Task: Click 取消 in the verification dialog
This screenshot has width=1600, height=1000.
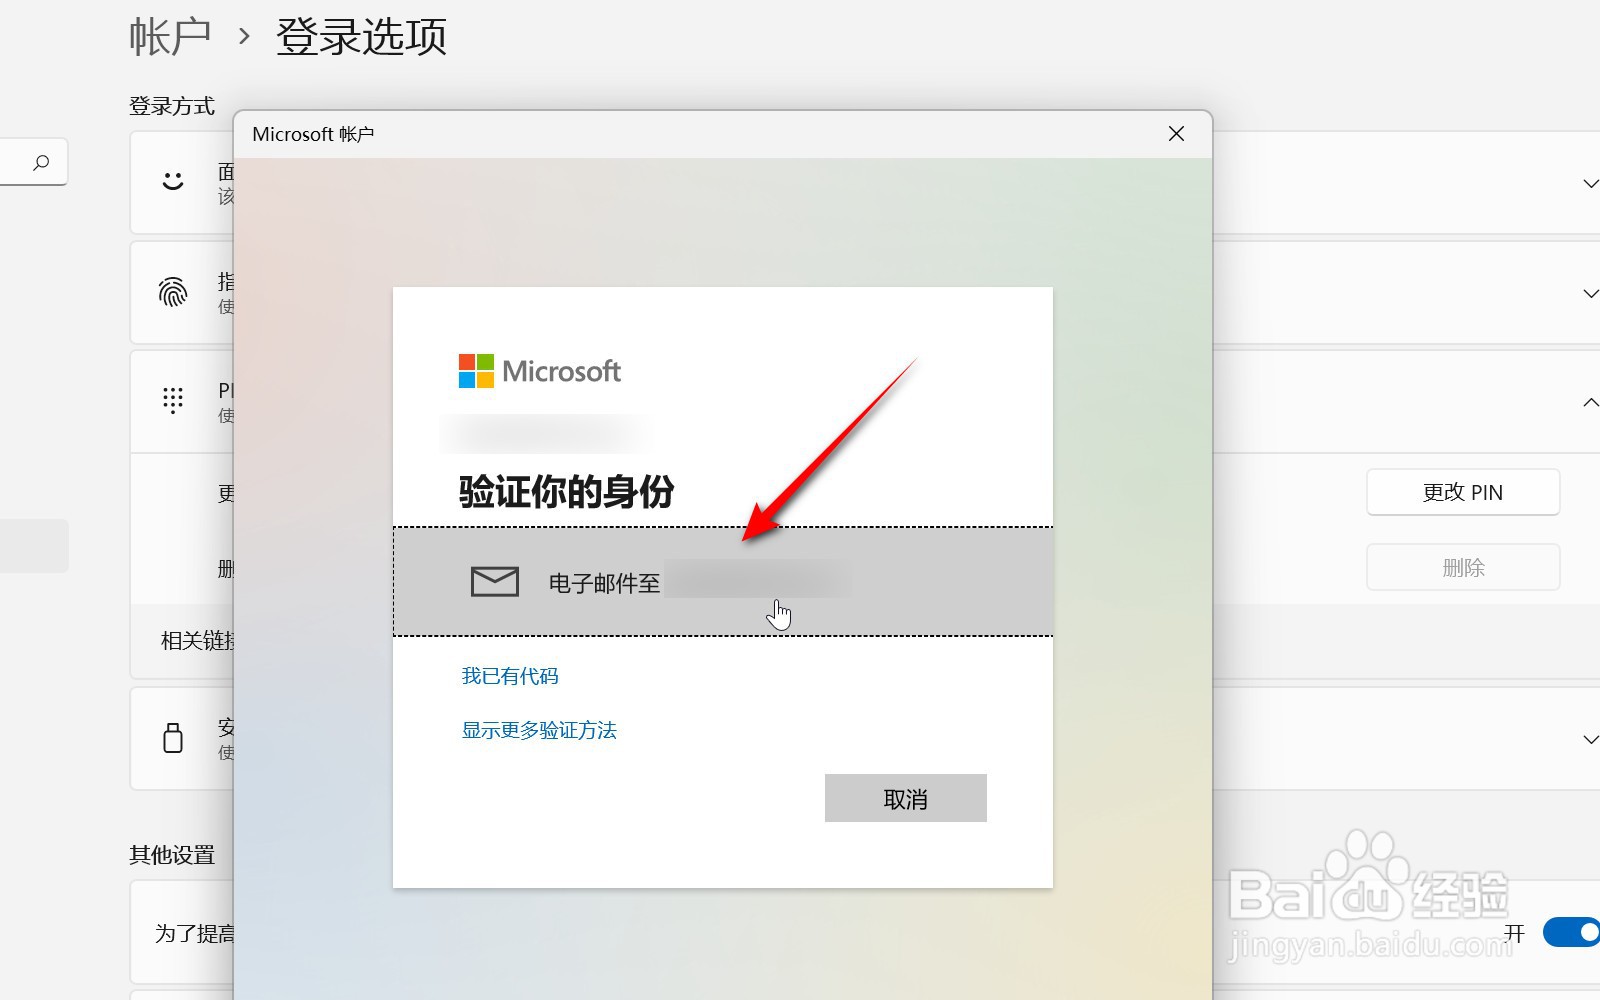Action: pos(906,798)
